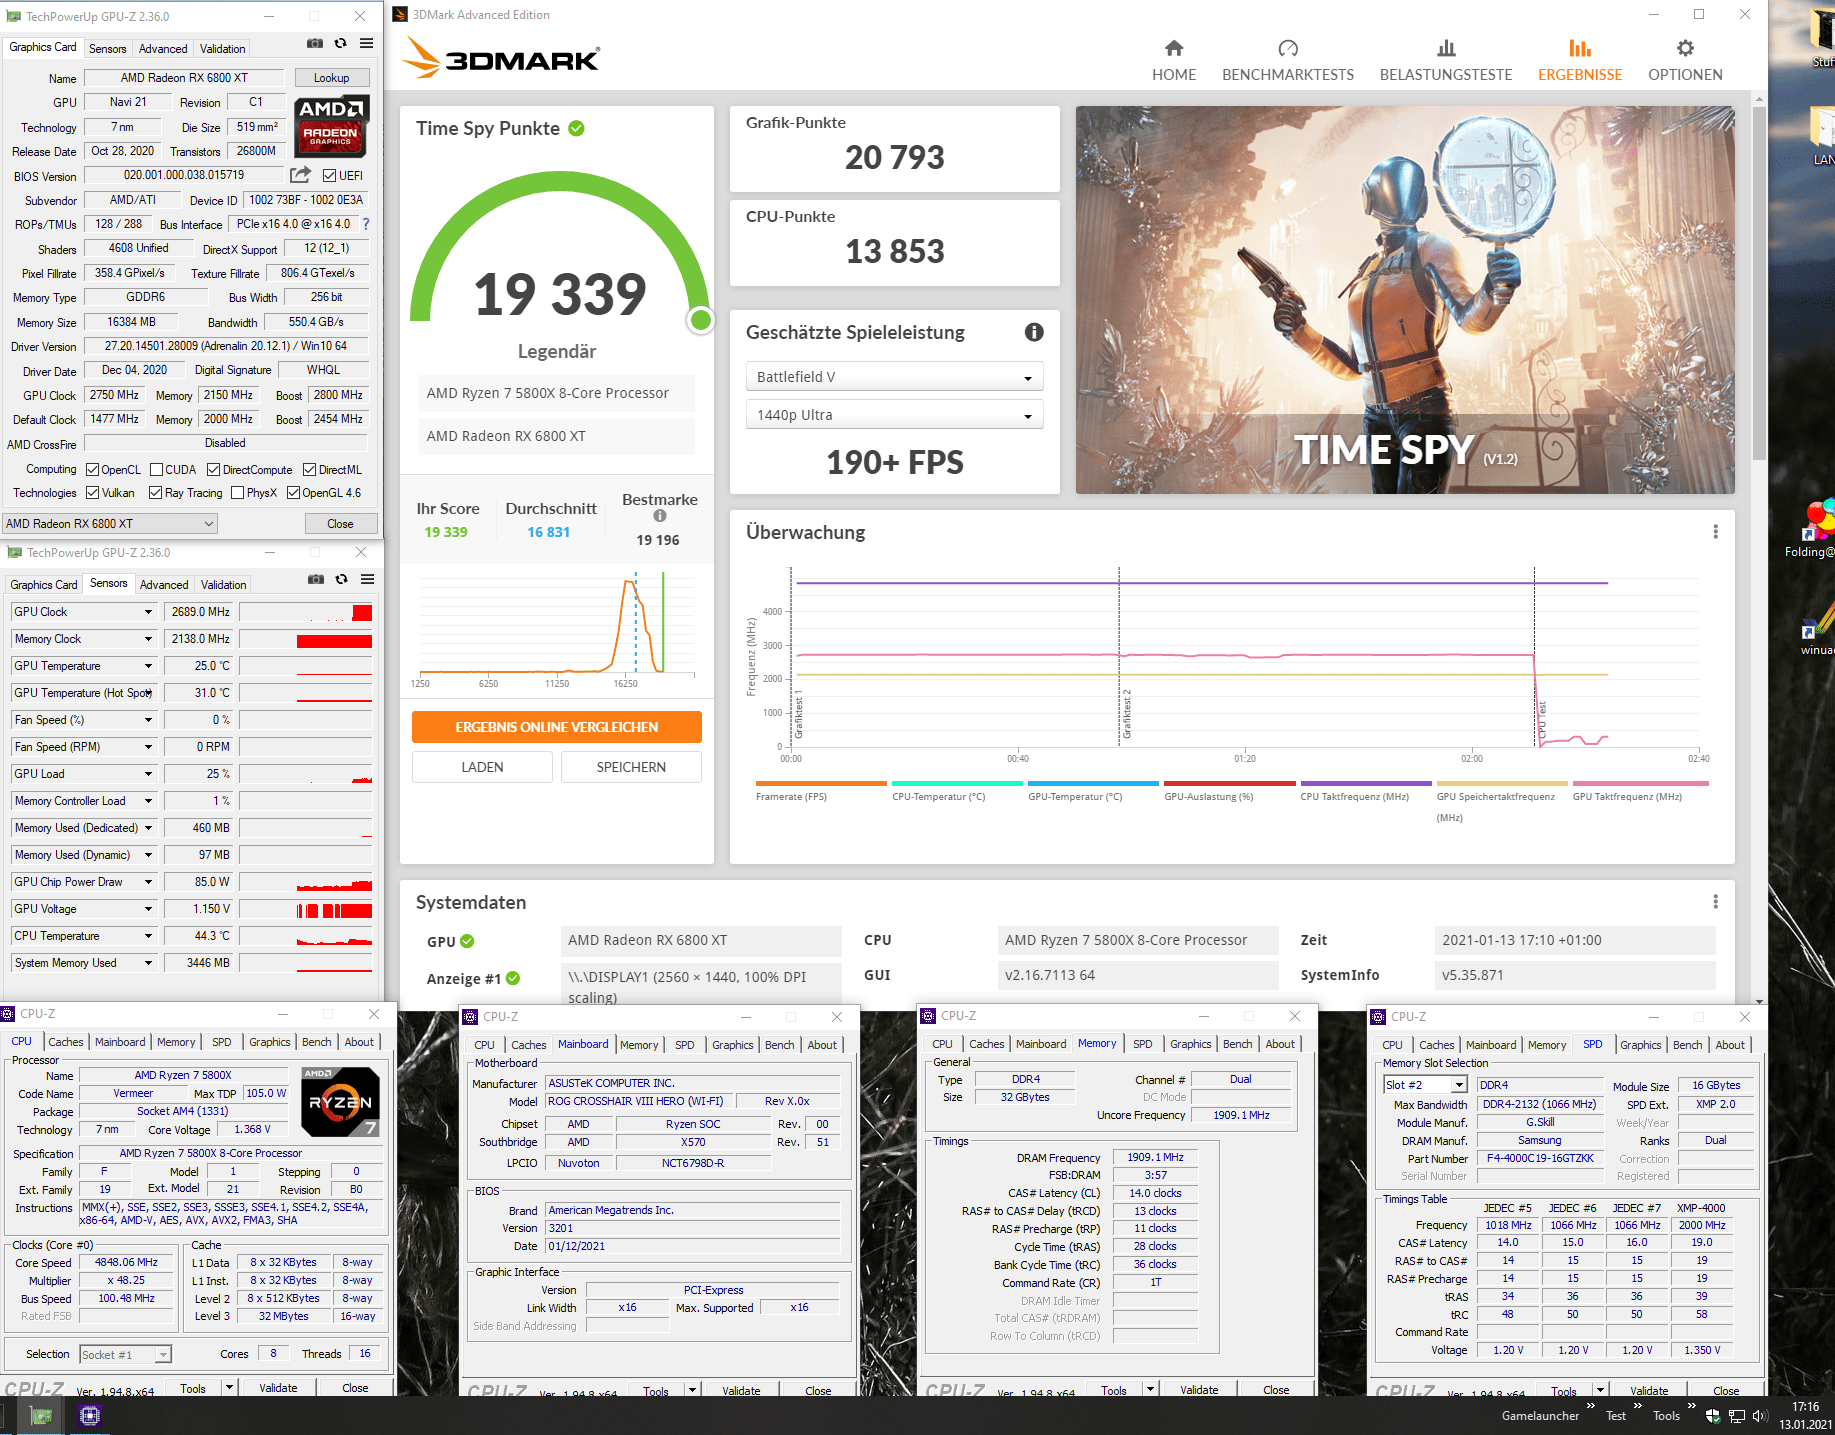Open the OPTIONEN tab in 3DMark

[x=1685, y=61]
